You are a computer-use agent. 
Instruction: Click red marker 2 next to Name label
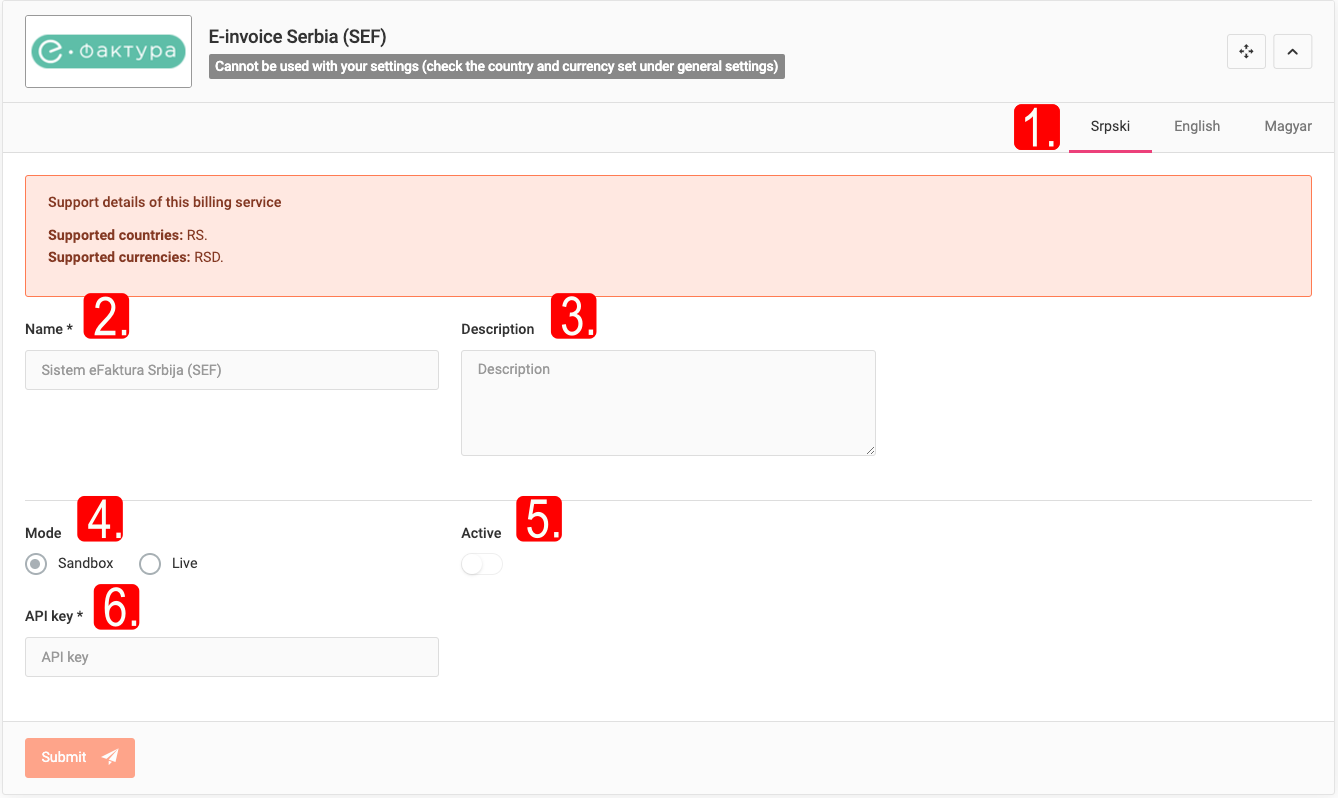point(106,317)
